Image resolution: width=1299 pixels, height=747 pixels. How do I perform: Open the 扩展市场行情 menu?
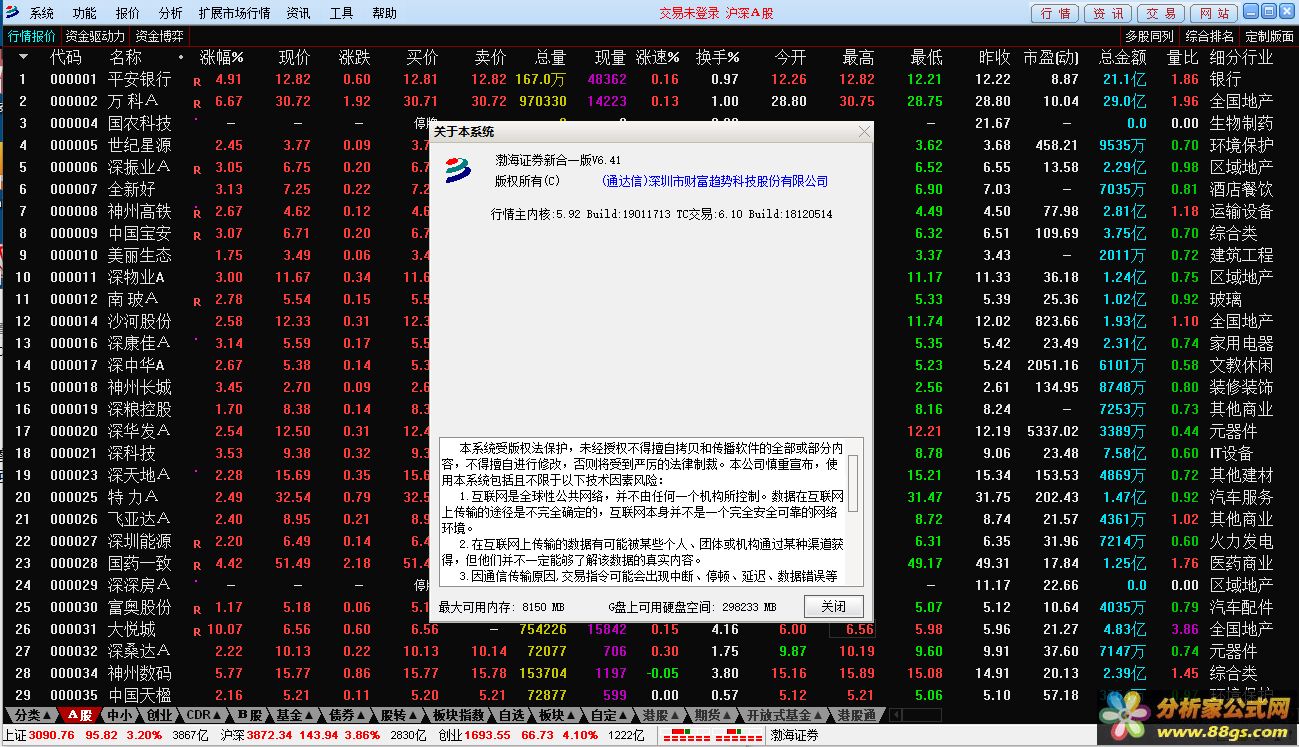click(x=235, y=13)
